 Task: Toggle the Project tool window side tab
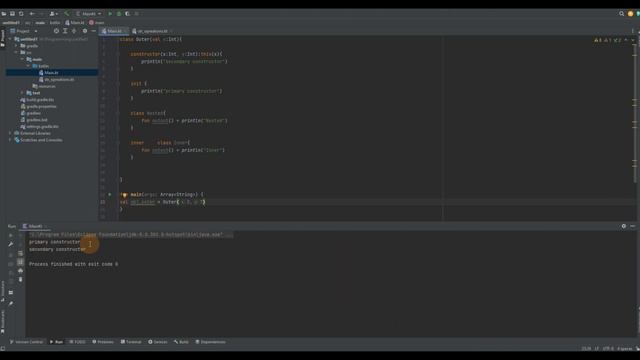[x=2, y=38]
